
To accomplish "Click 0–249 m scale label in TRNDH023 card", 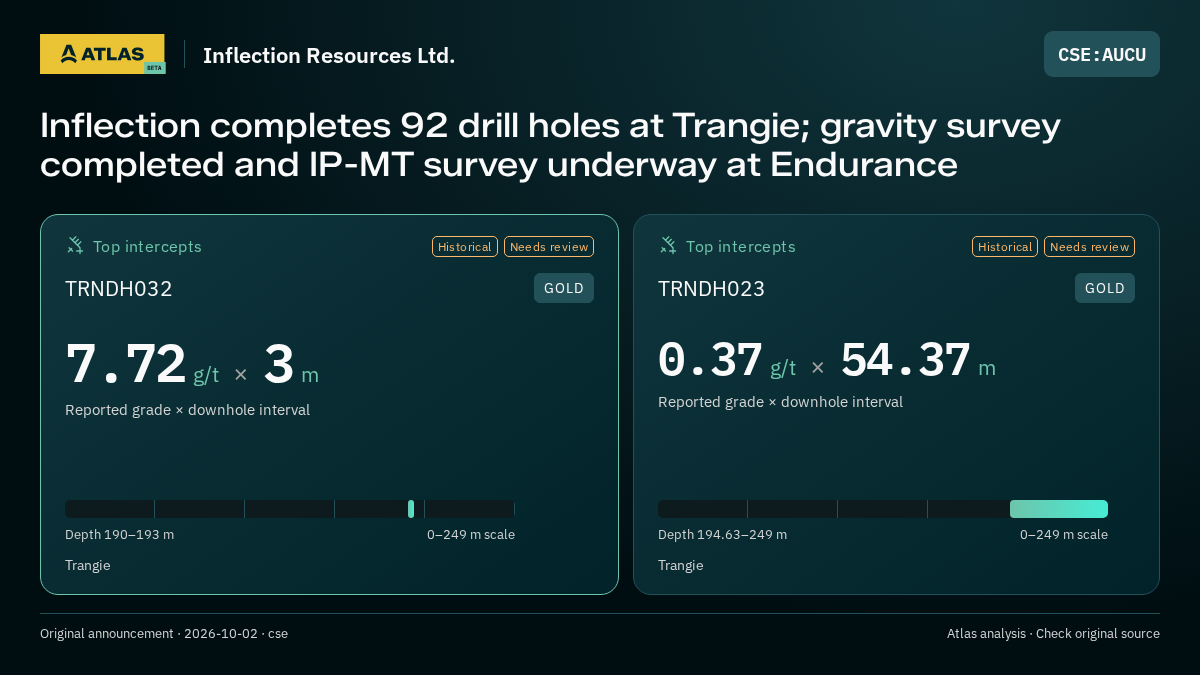I will 1064,535.
